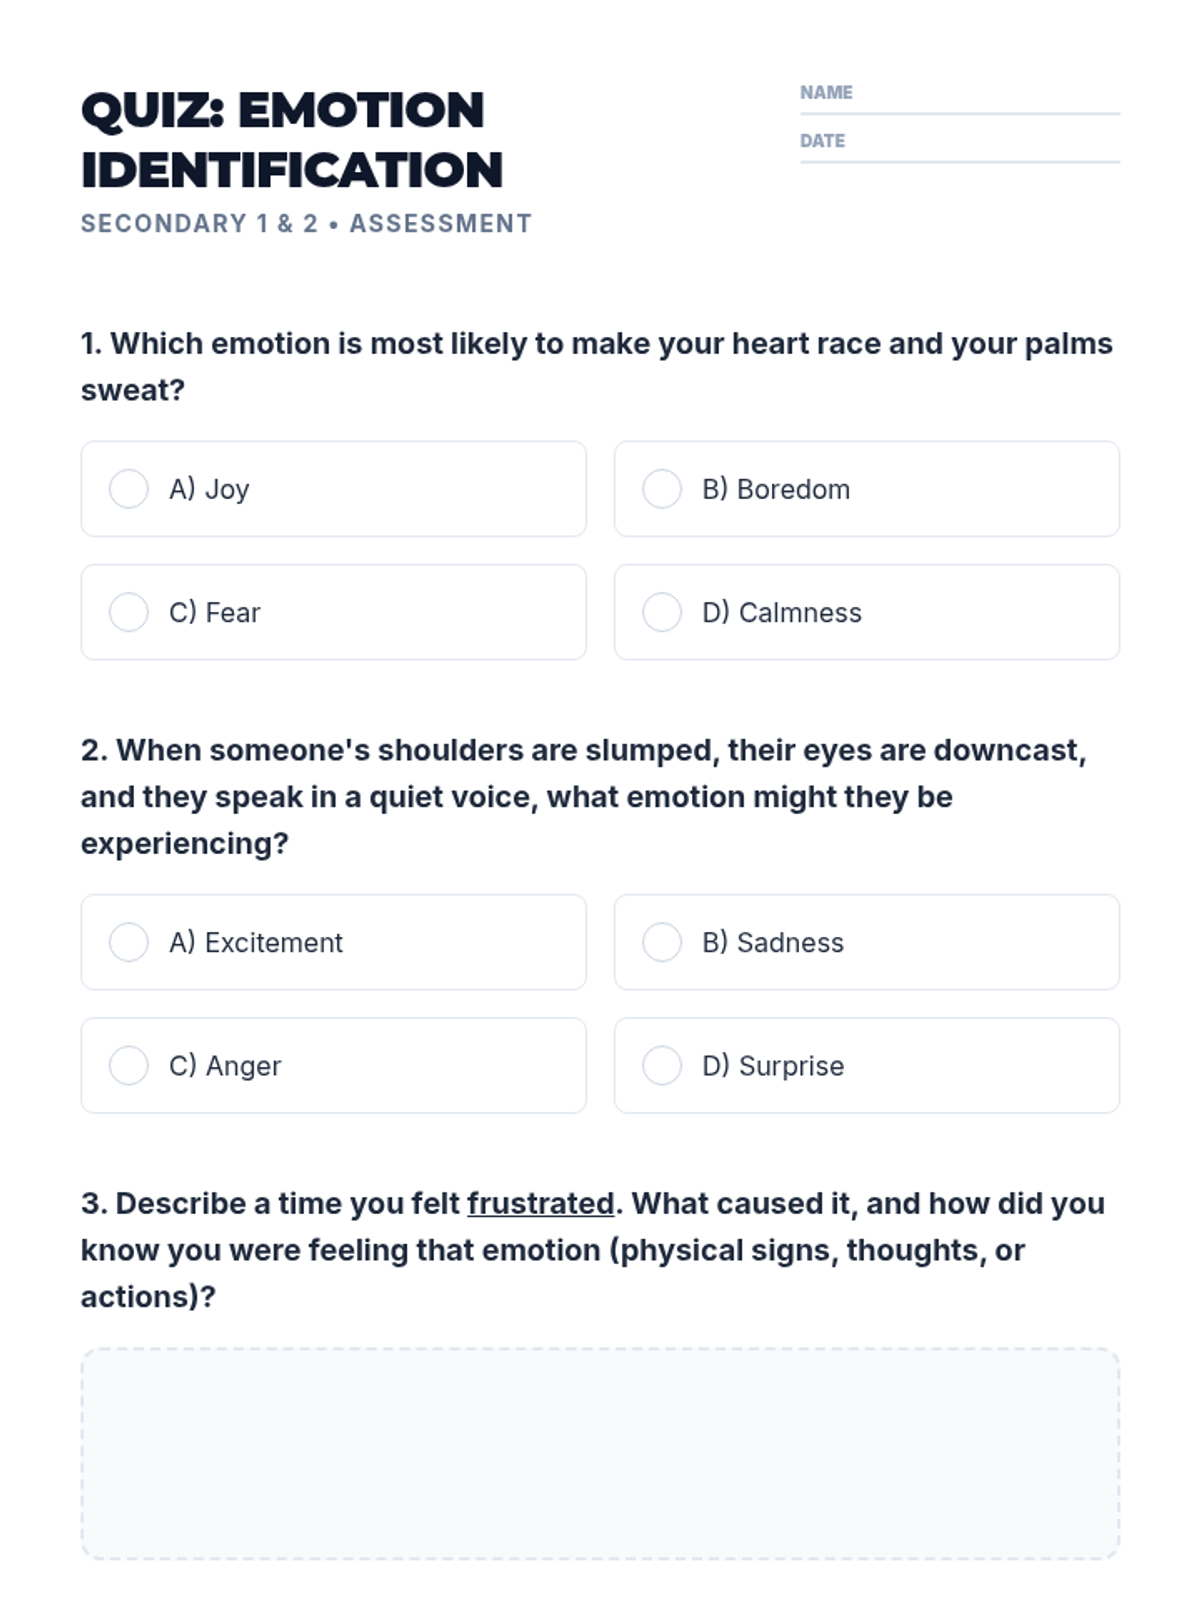Click the word 'Calmness' in option D
This screenshot has height=1600, width=1200.
(x=800, y=612)
